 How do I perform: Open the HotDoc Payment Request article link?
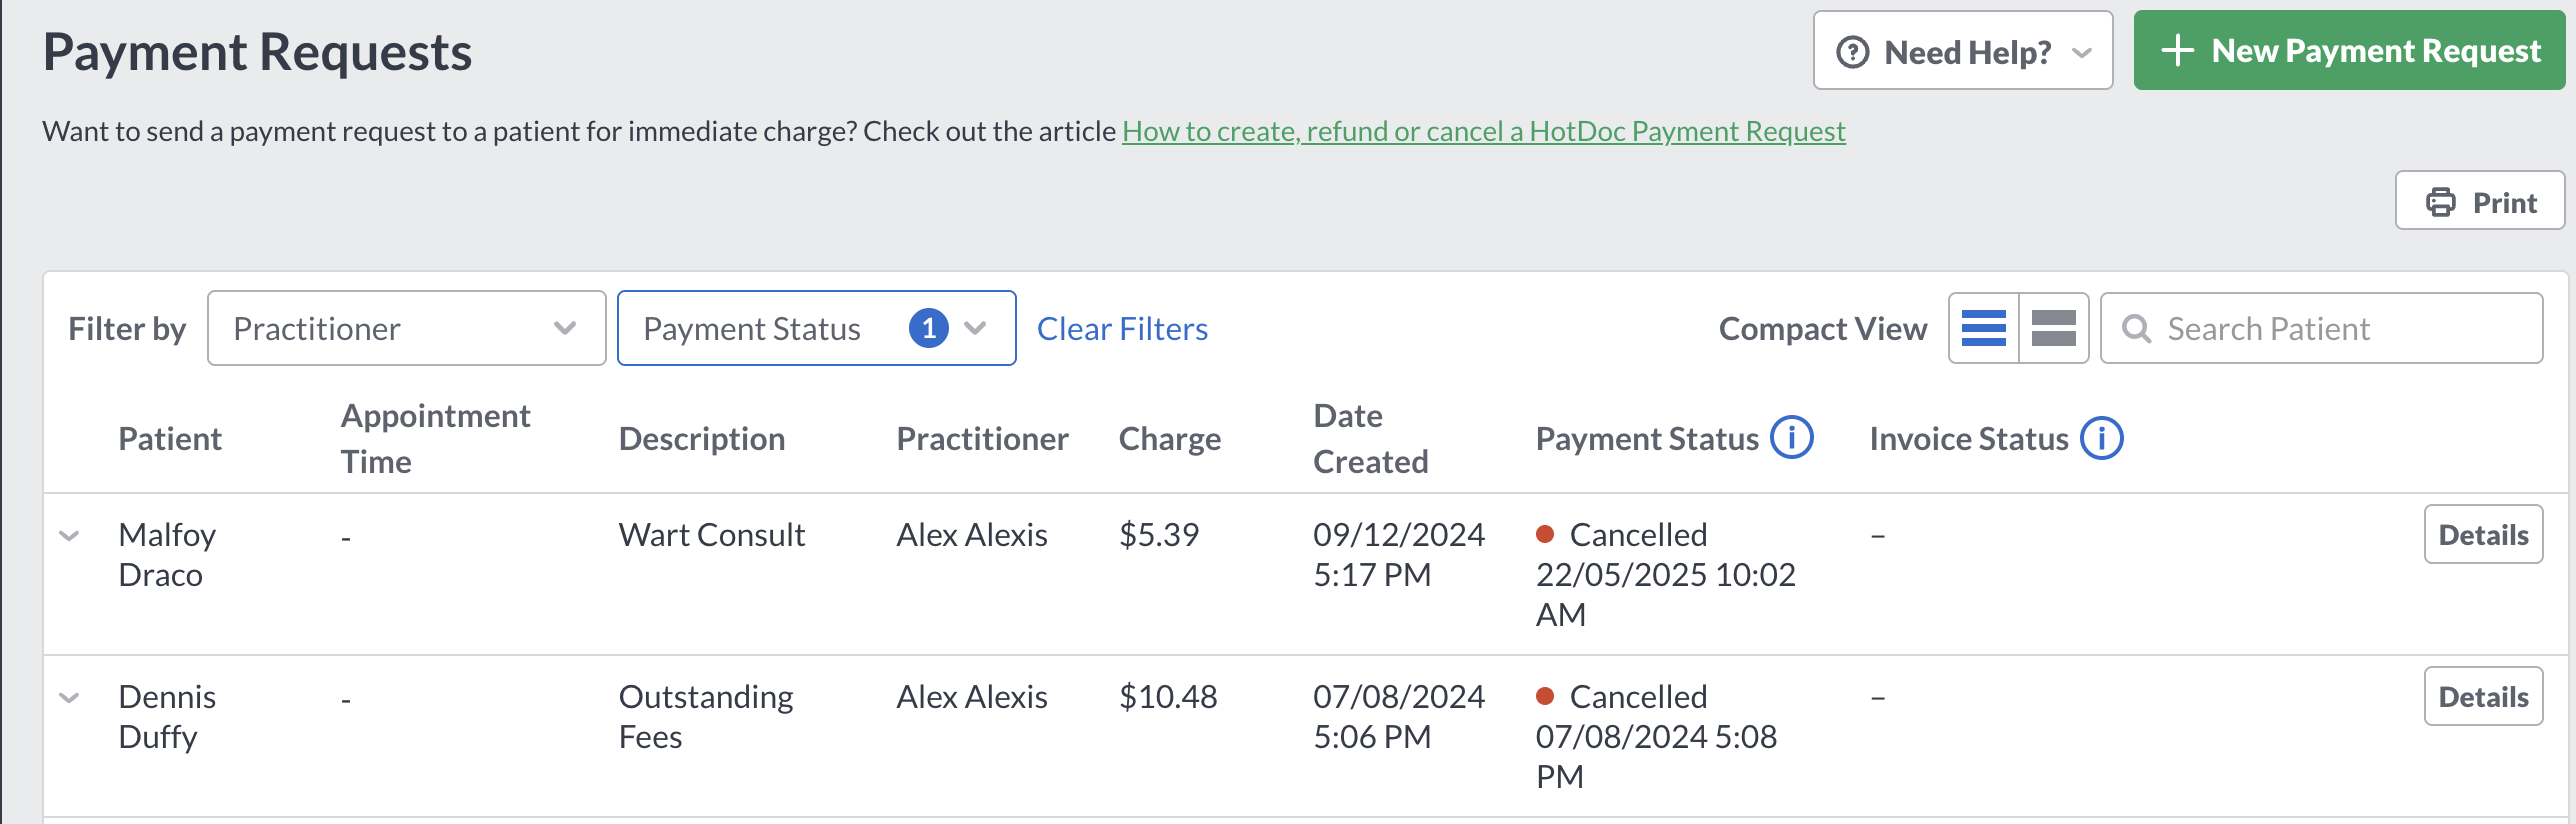pos(1483,131)
